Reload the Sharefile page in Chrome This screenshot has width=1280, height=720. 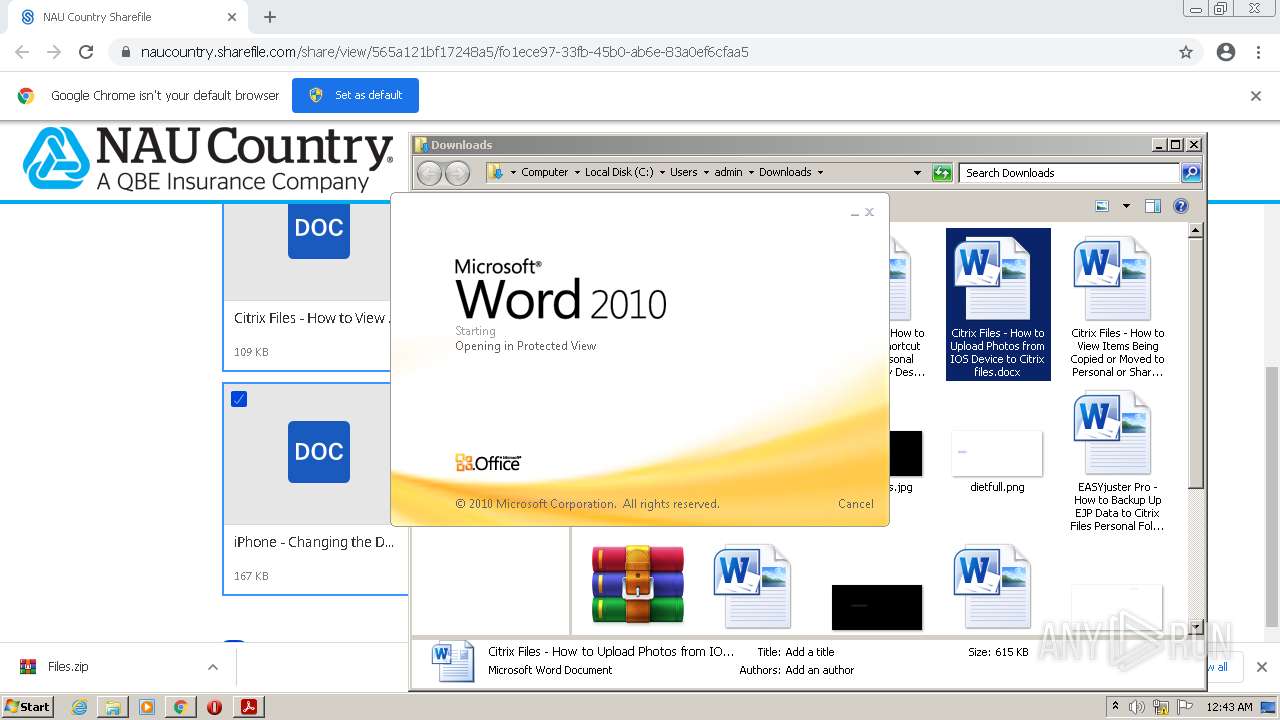point(86,52)
